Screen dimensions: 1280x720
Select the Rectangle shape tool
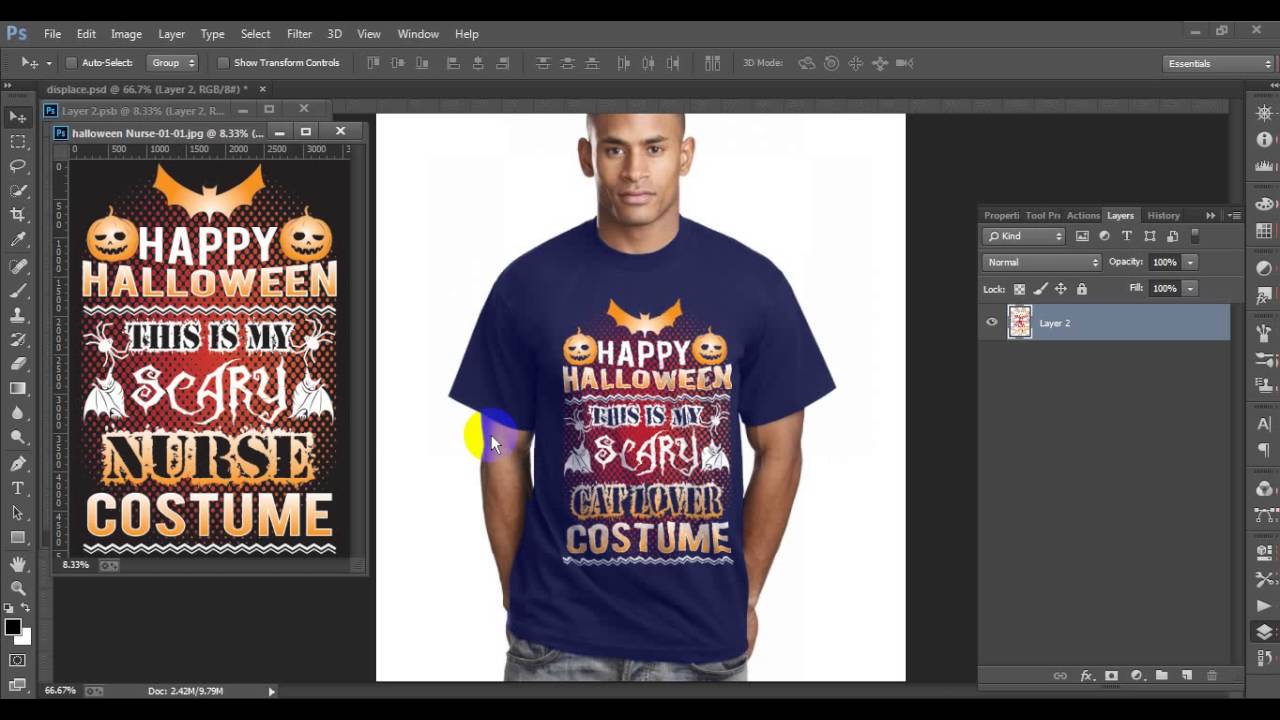point(18,537)
